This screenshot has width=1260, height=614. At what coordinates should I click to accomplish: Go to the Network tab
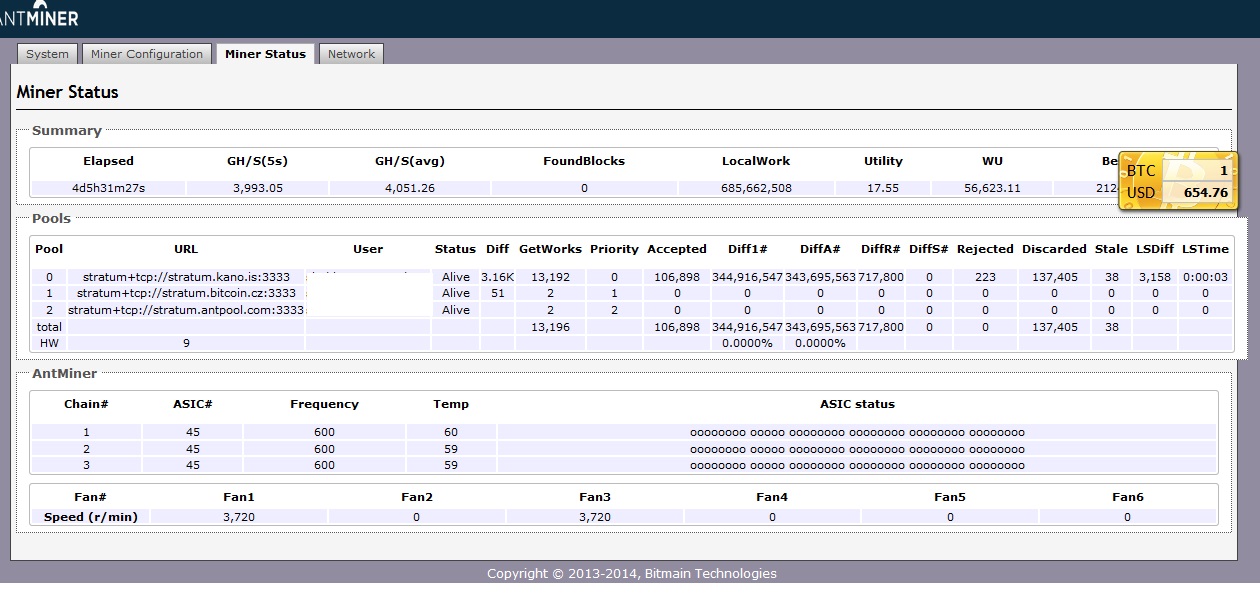[x=351, y=54]
